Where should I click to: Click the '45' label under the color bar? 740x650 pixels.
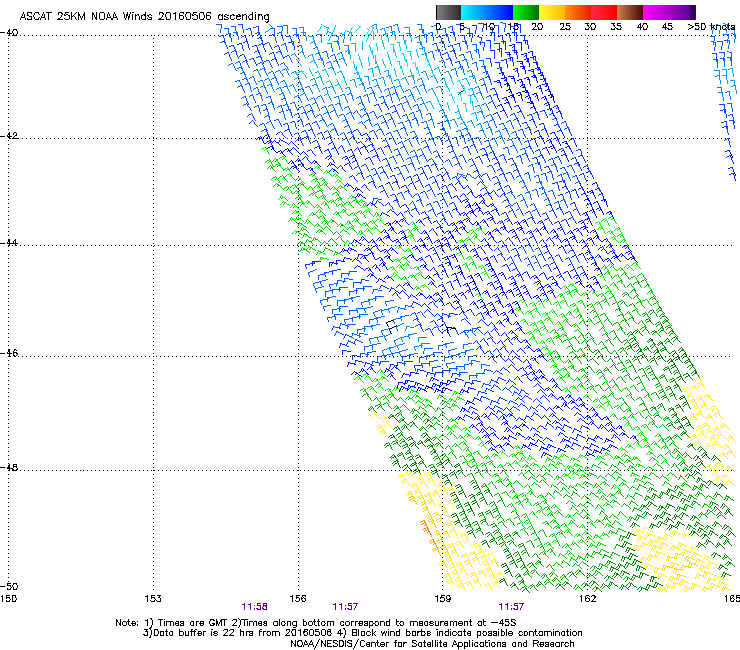pyautogui.click(x=667, y=27)
